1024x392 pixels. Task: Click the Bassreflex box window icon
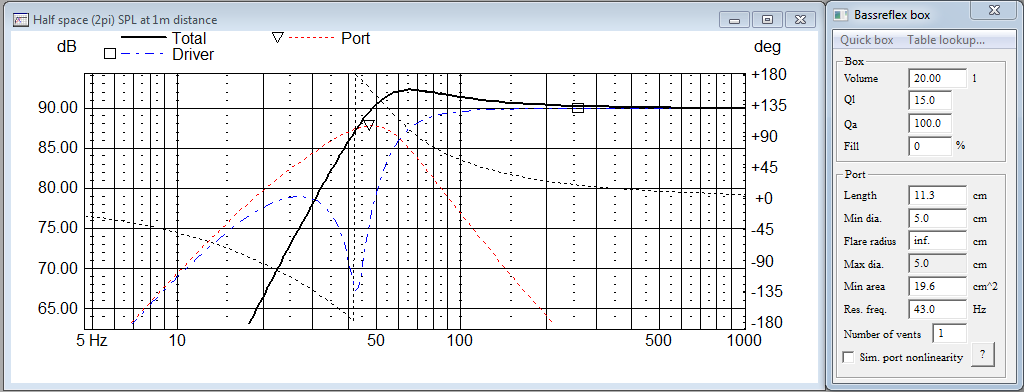842,14
